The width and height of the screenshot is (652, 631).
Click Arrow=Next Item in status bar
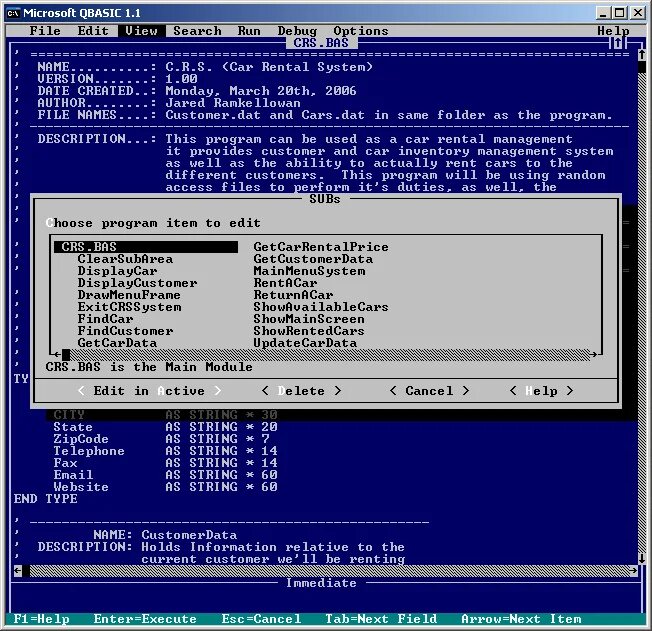tap(521, 619)
